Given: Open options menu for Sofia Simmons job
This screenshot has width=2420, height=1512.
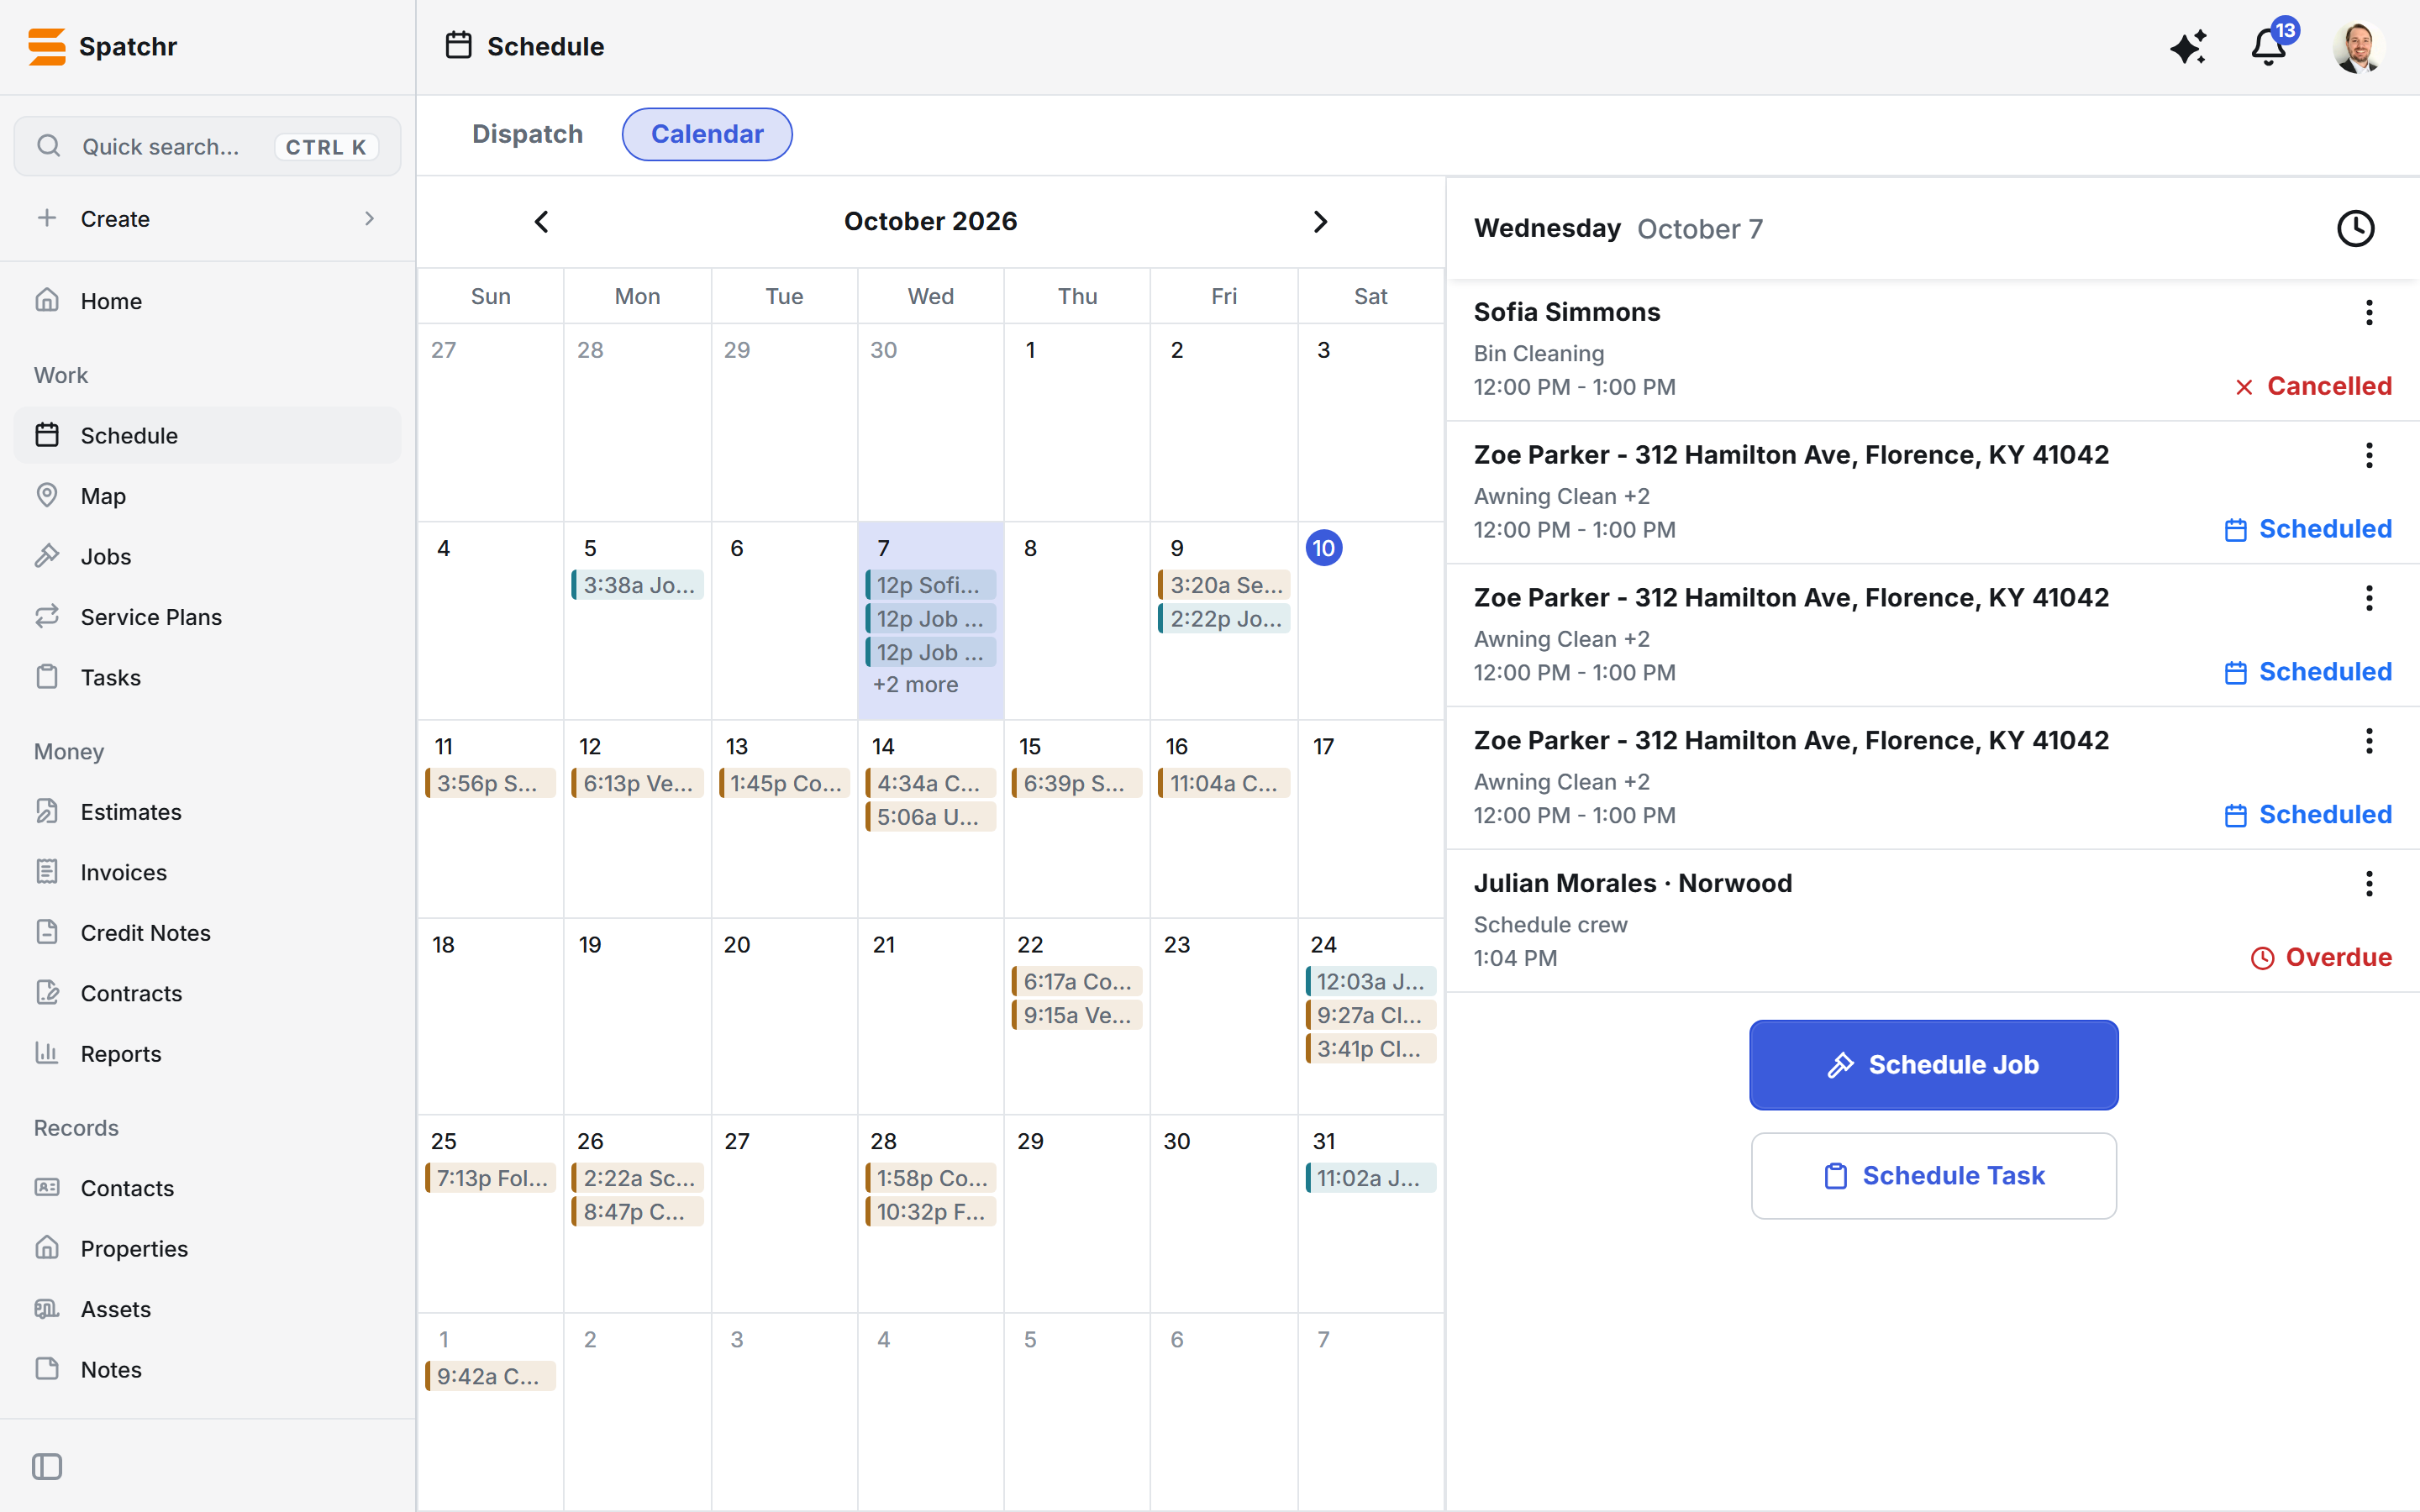Looking at the screenshot, I should [2368, 313].
